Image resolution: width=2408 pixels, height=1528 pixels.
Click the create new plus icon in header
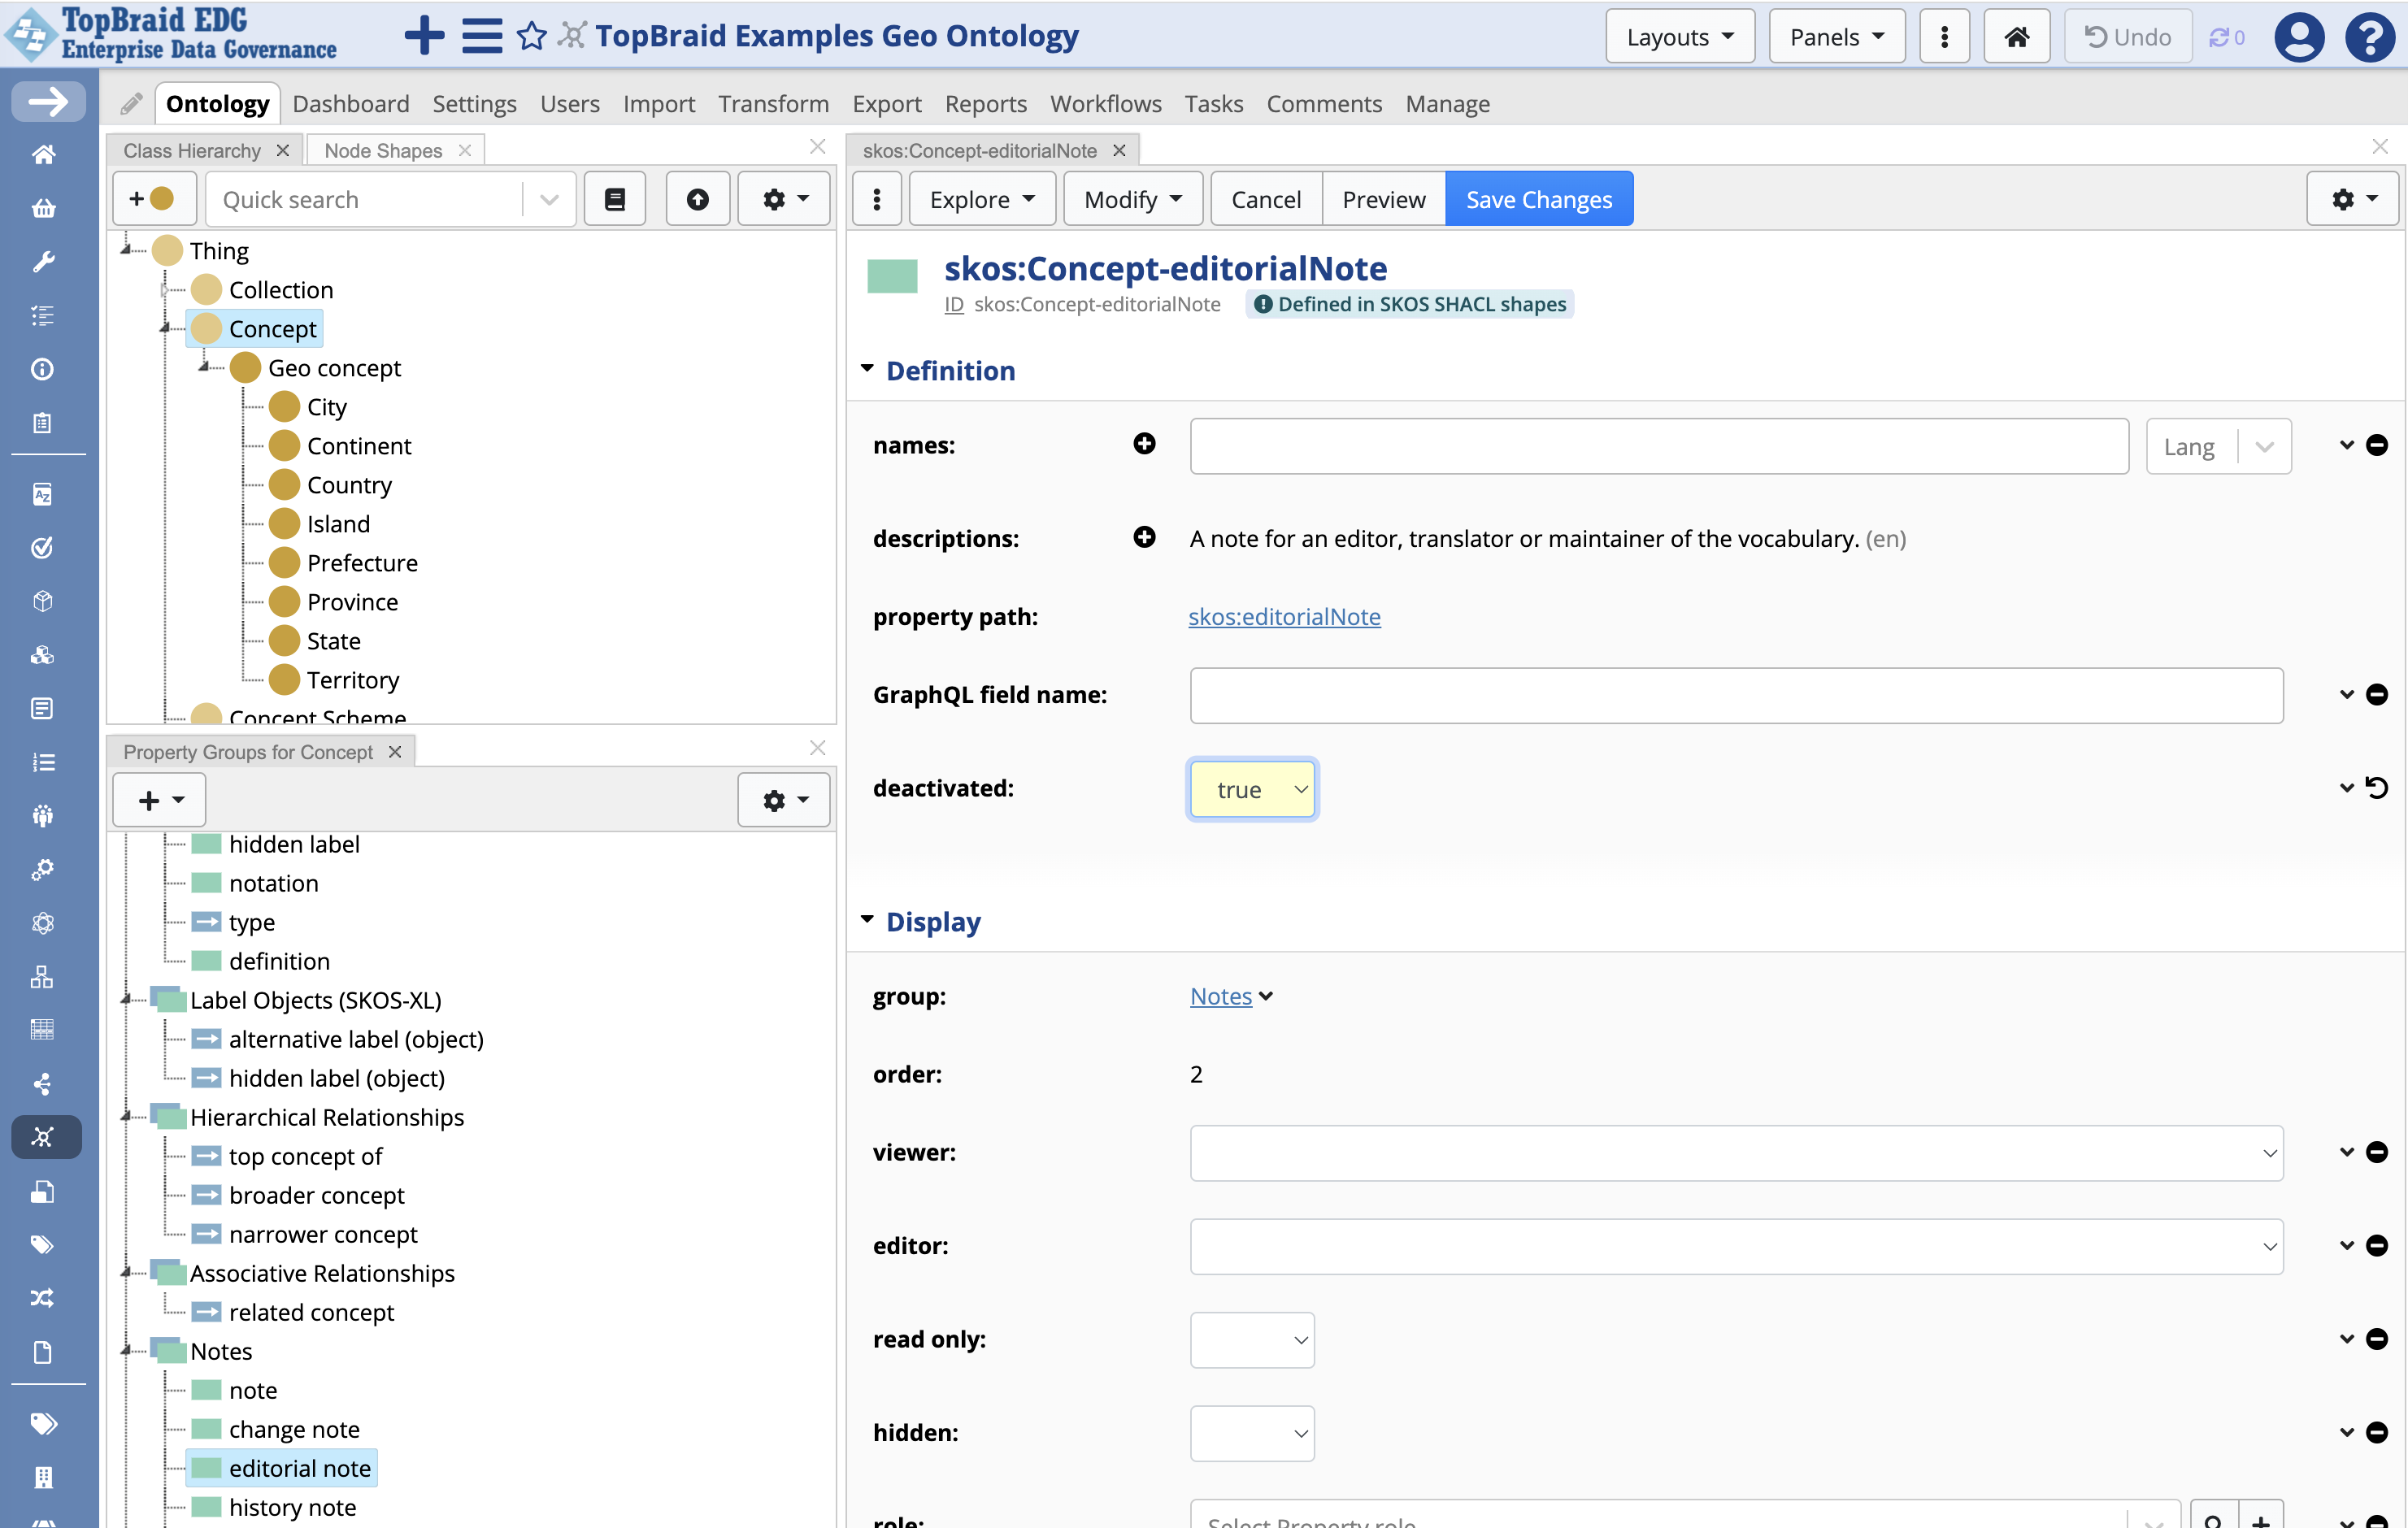pyautogui.click(x=424, y=36)
